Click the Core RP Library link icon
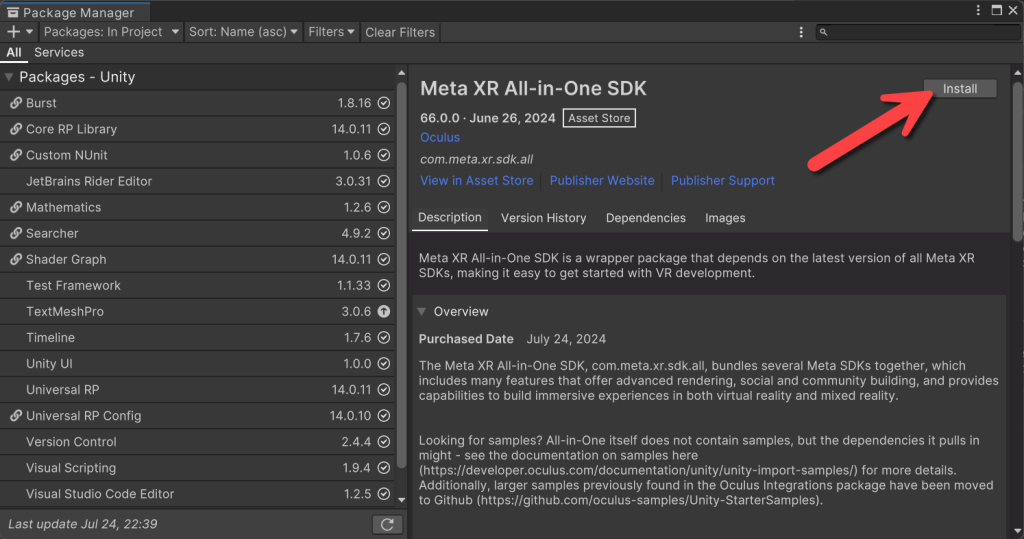The image size is (1024, 539). pyautogui.click(x=16, y=129)
